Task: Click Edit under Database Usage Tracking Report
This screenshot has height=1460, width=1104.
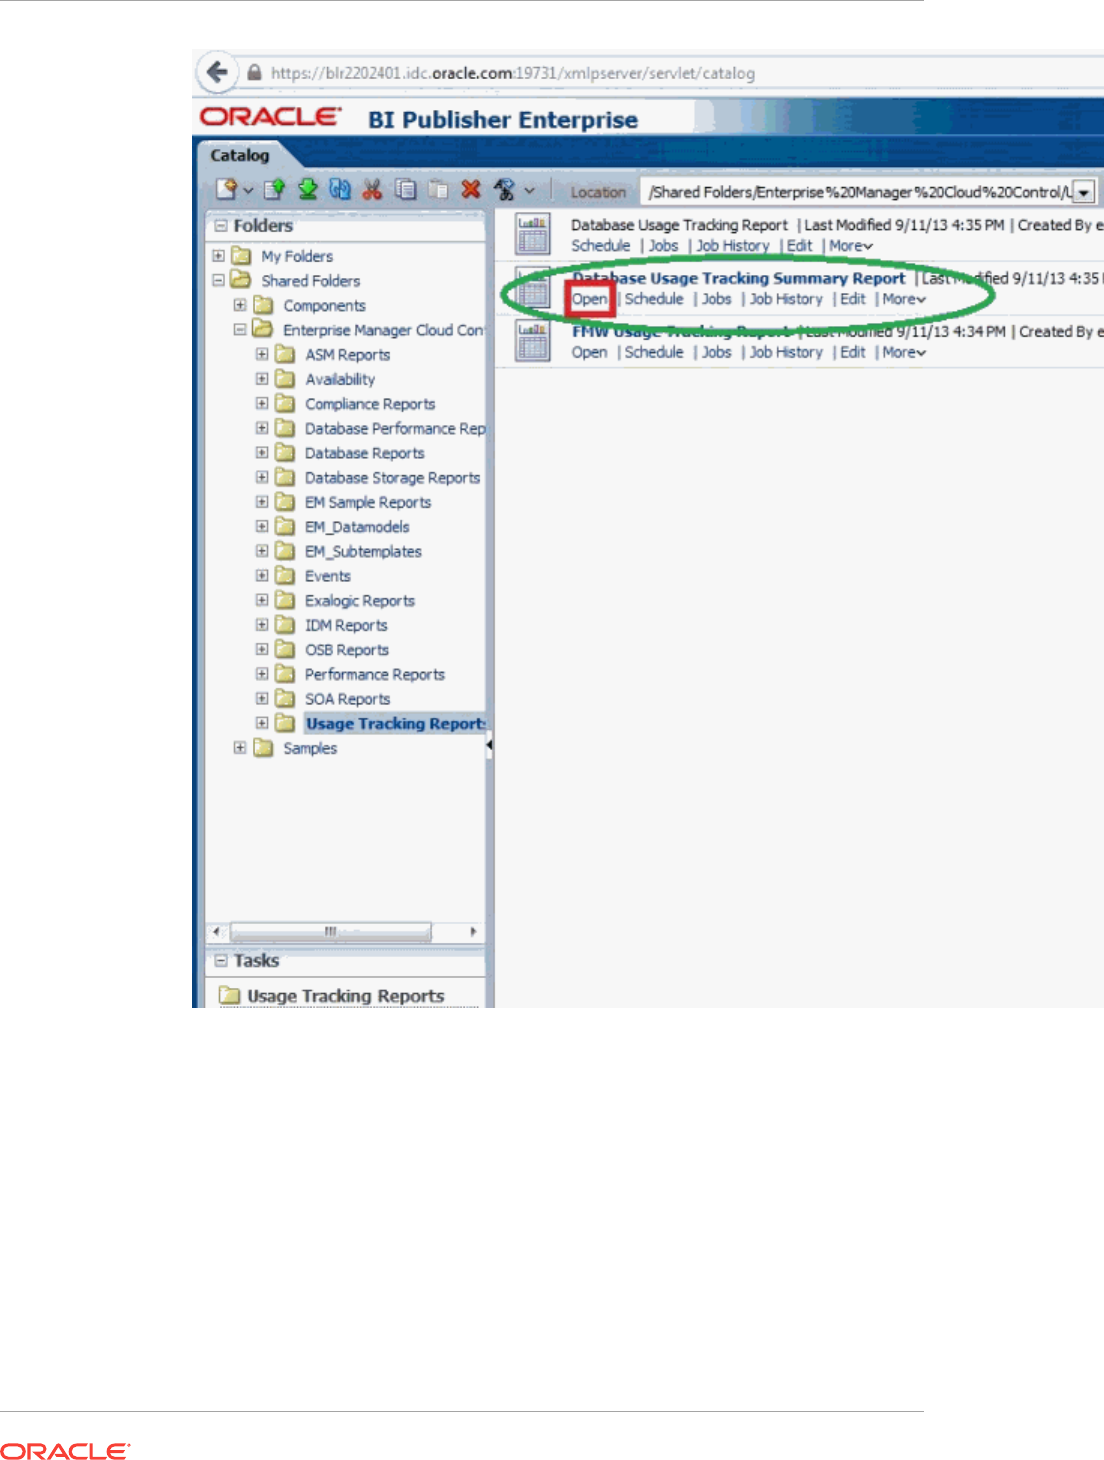Action: click(x=799, y=246)
